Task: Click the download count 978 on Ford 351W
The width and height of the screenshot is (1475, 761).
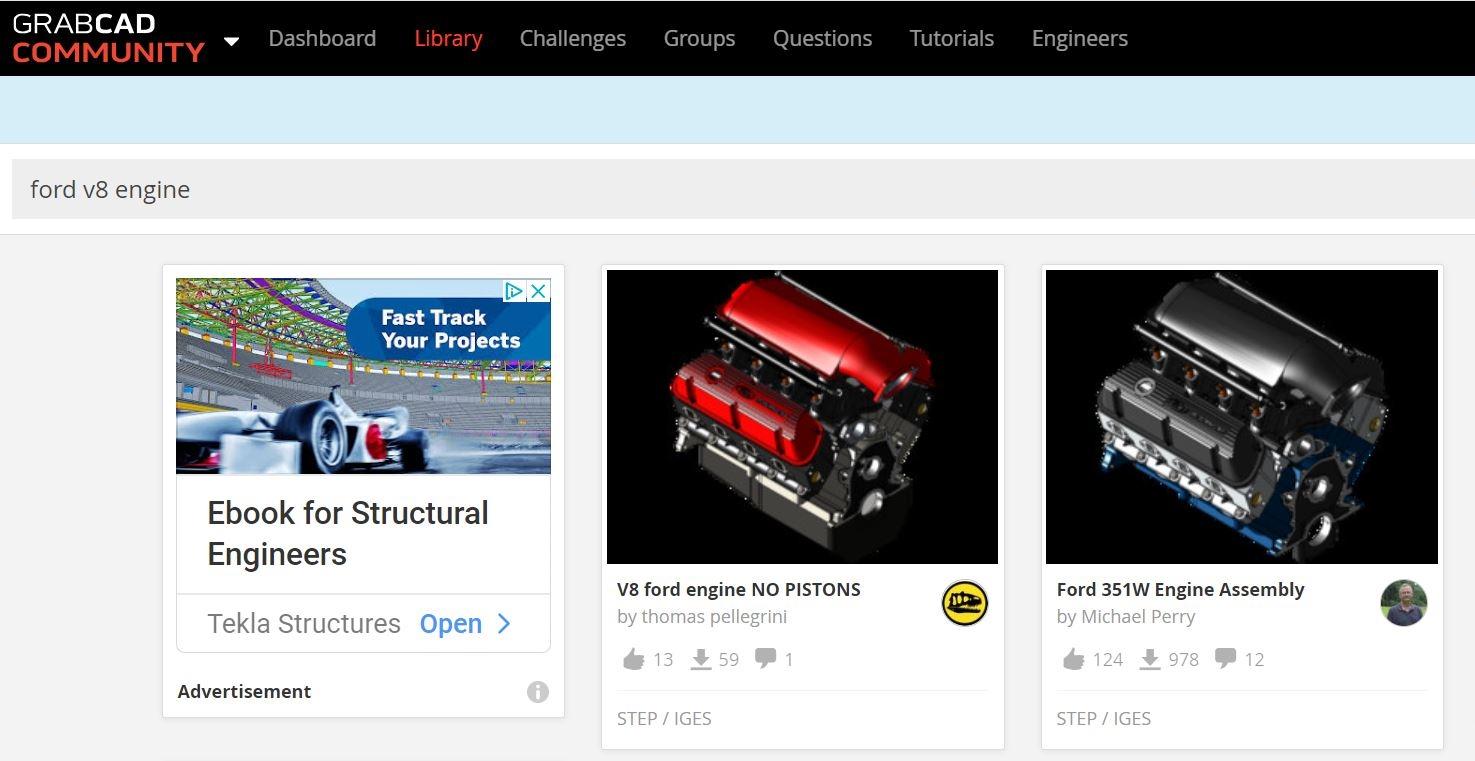Action: tap(1183, 659)
